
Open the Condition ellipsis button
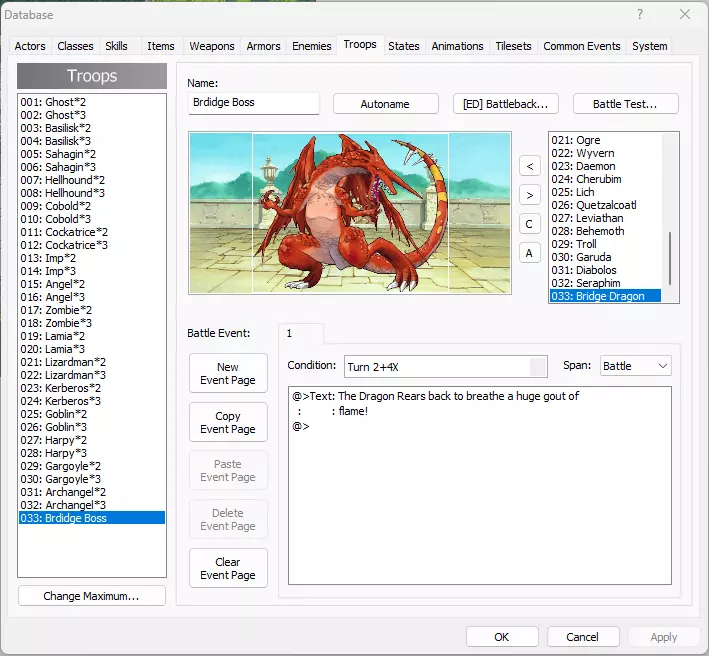coord(538,367)
